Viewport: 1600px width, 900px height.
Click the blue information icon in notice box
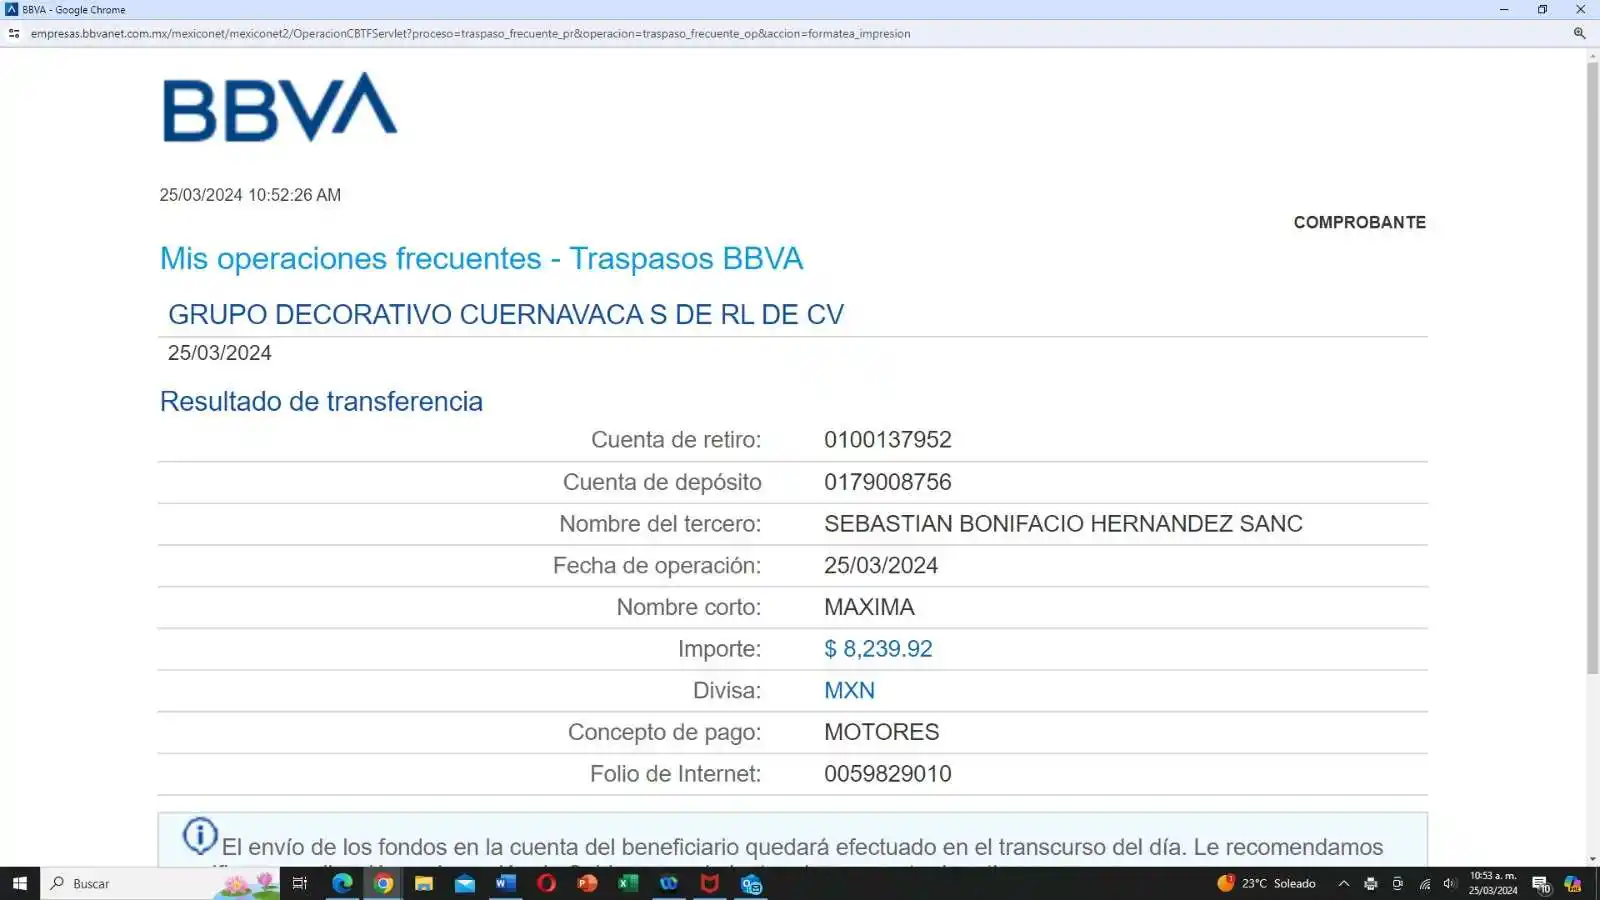[x=200, y=836]
